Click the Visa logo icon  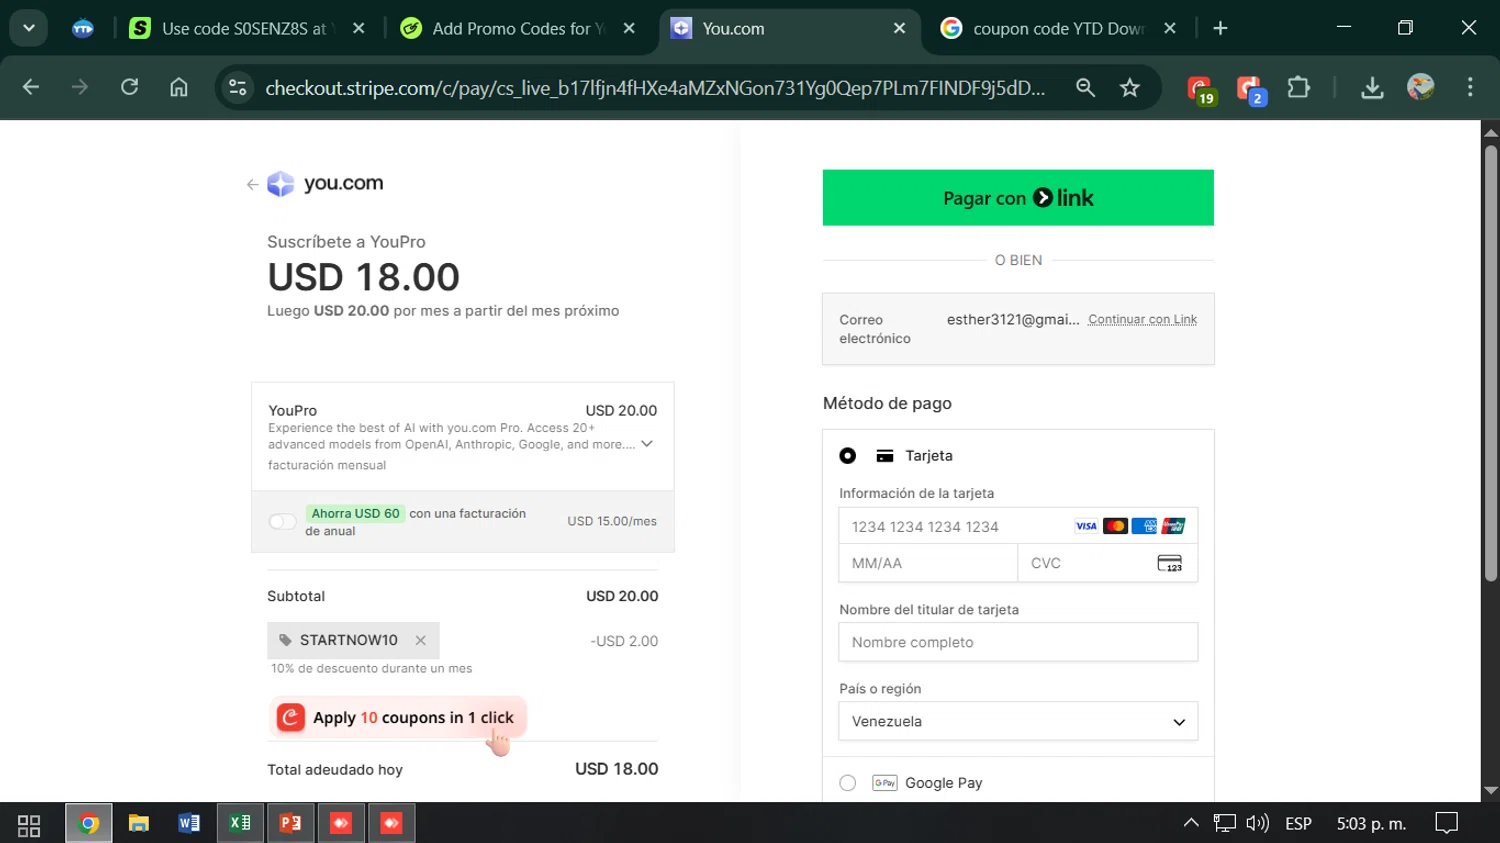click(1086, 526)
